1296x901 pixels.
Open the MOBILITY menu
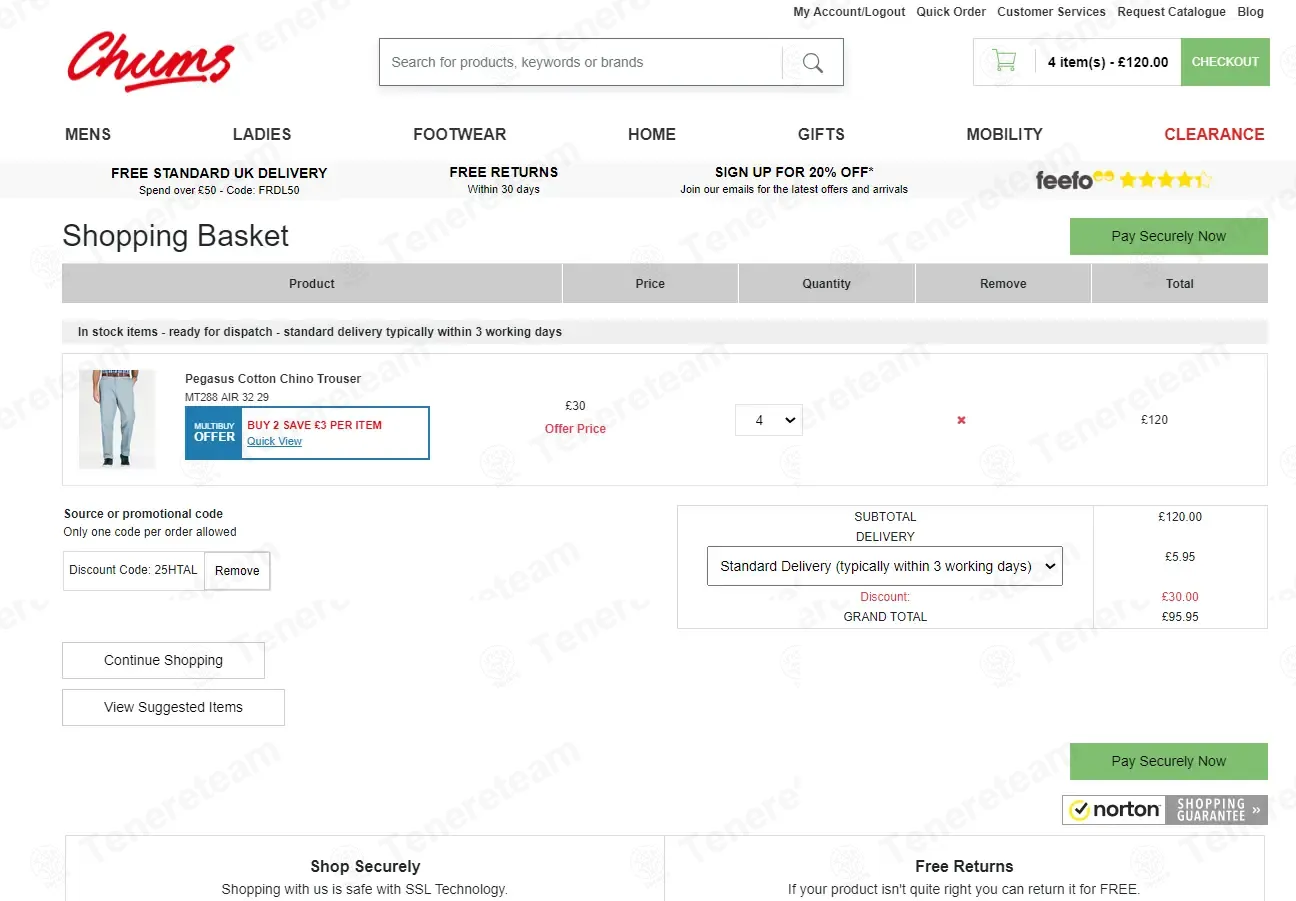pos(1004,134)
